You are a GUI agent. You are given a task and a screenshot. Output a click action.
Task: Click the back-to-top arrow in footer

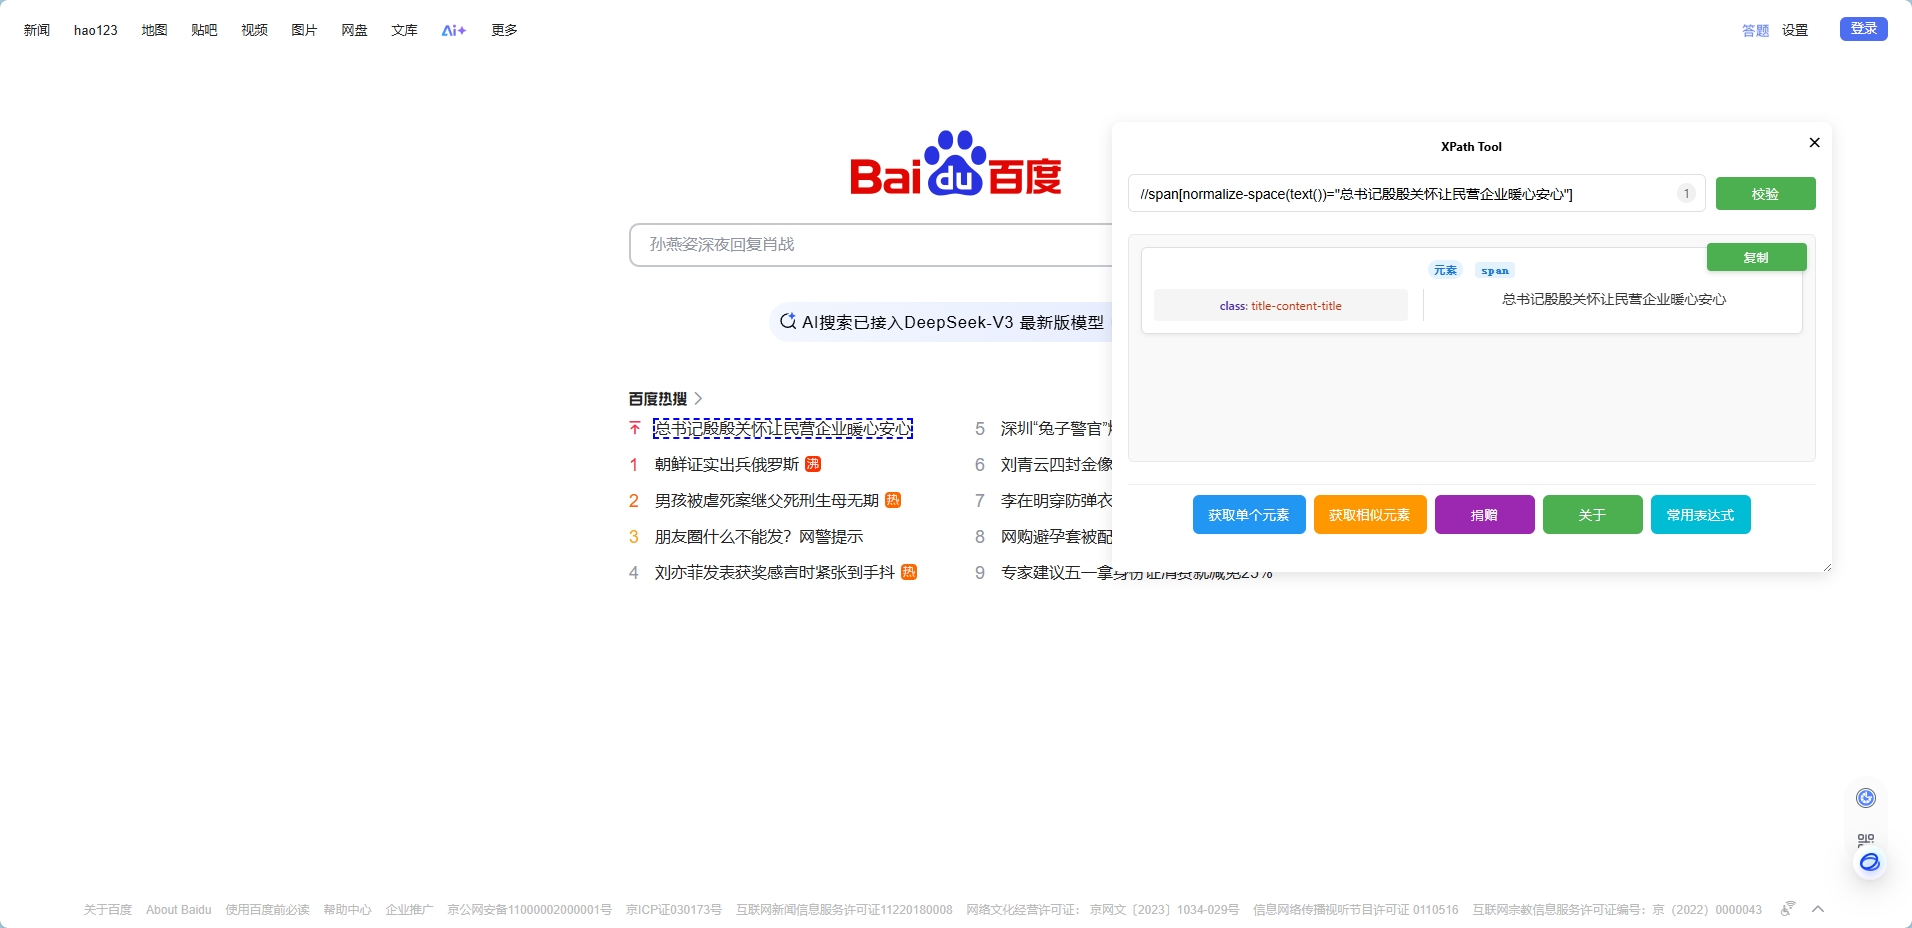point(1818,909)
